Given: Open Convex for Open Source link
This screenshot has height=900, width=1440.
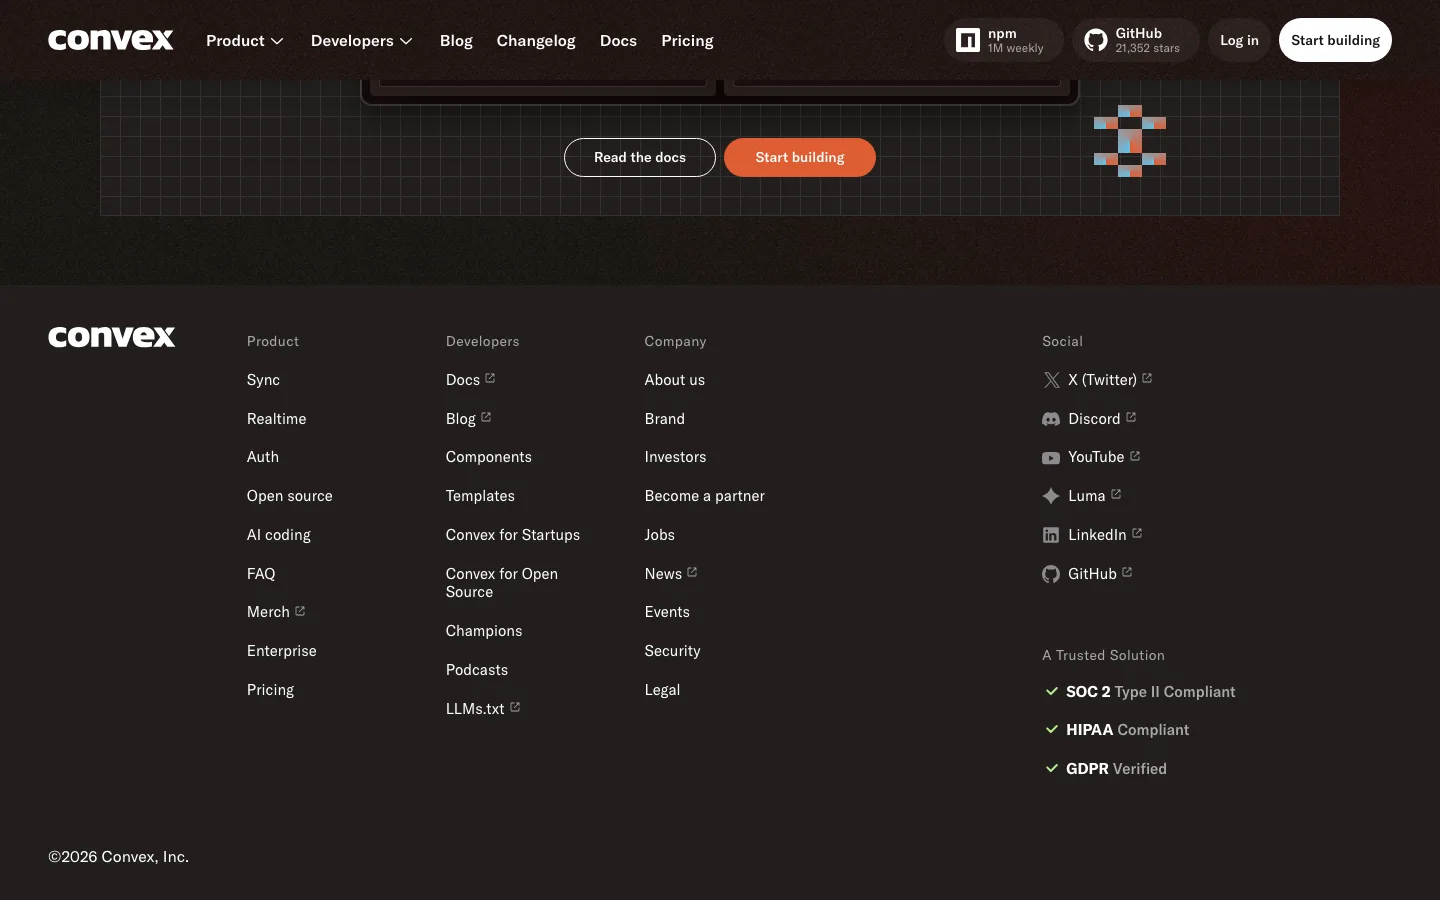Looking at the screenshot, I should [502, 583].
